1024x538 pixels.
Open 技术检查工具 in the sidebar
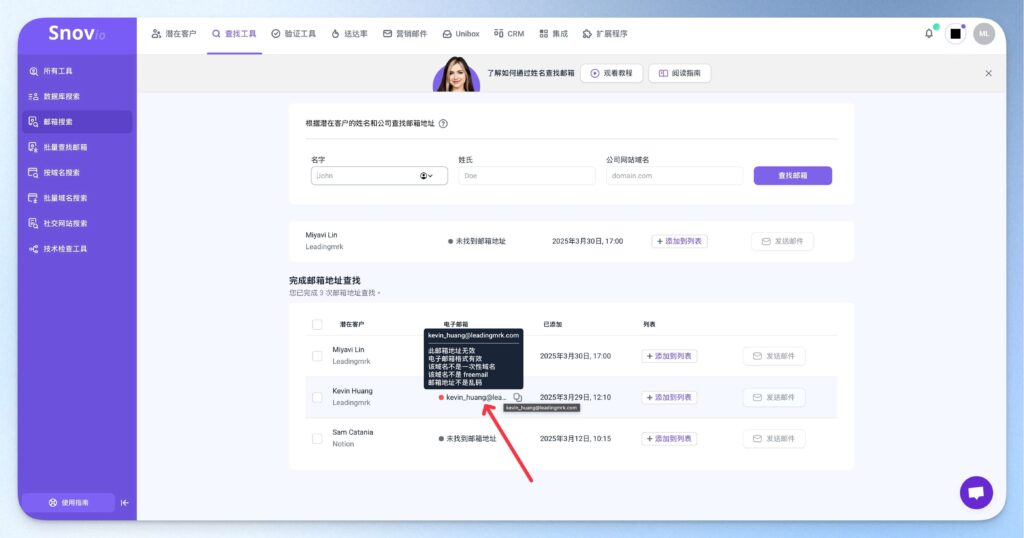[77, 249]
